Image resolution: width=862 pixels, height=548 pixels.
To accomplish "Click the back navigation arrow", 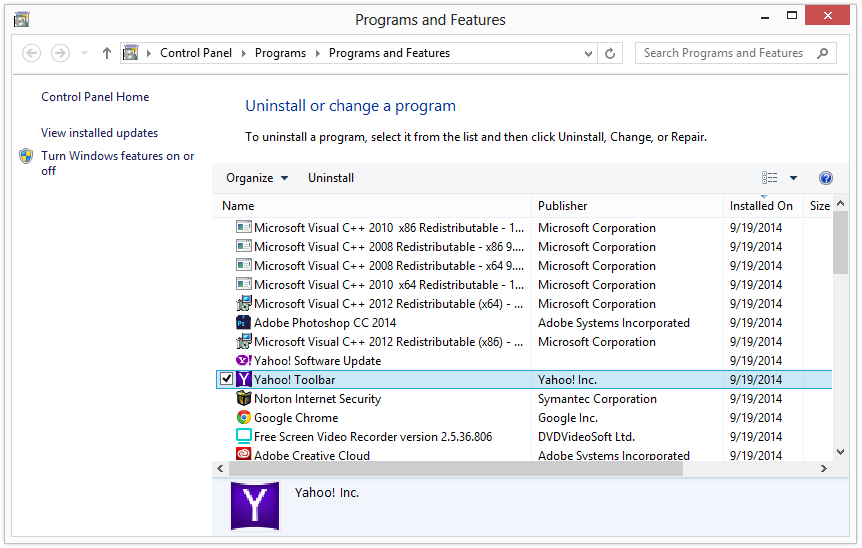I will pos(31,53).
